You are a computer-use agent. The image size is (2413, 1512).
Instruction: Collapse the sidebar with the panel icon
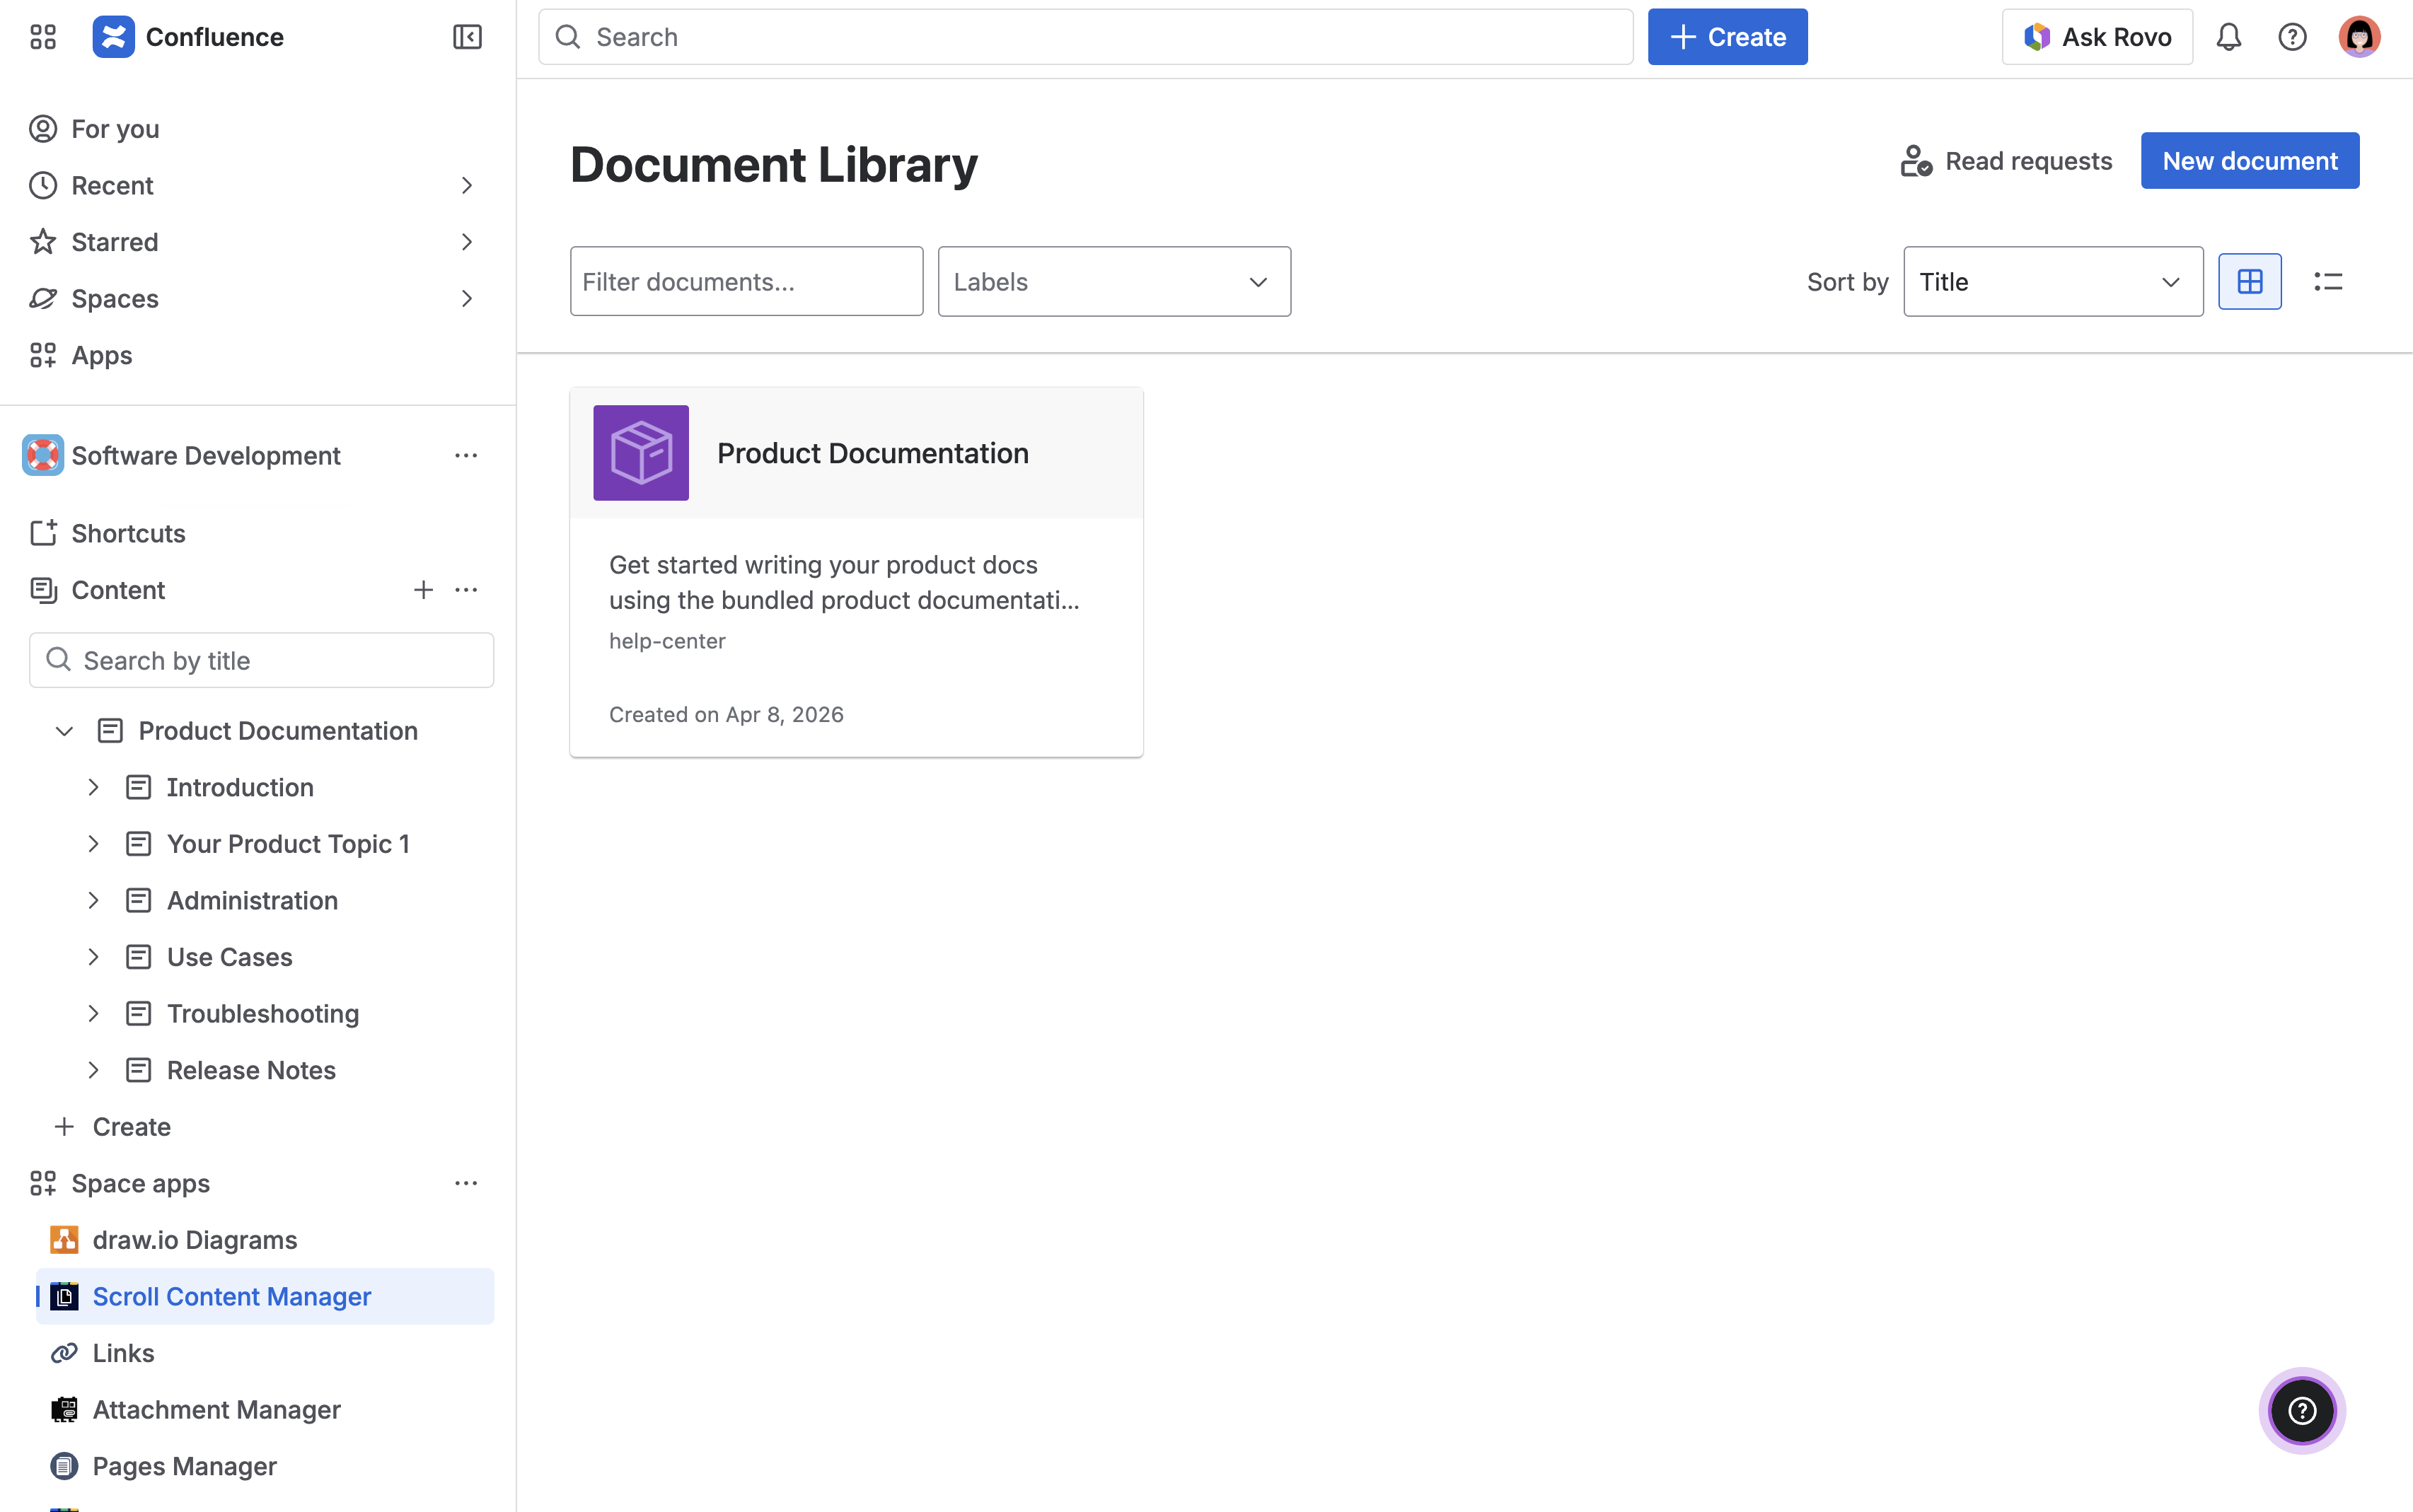(x=466, y=36)
